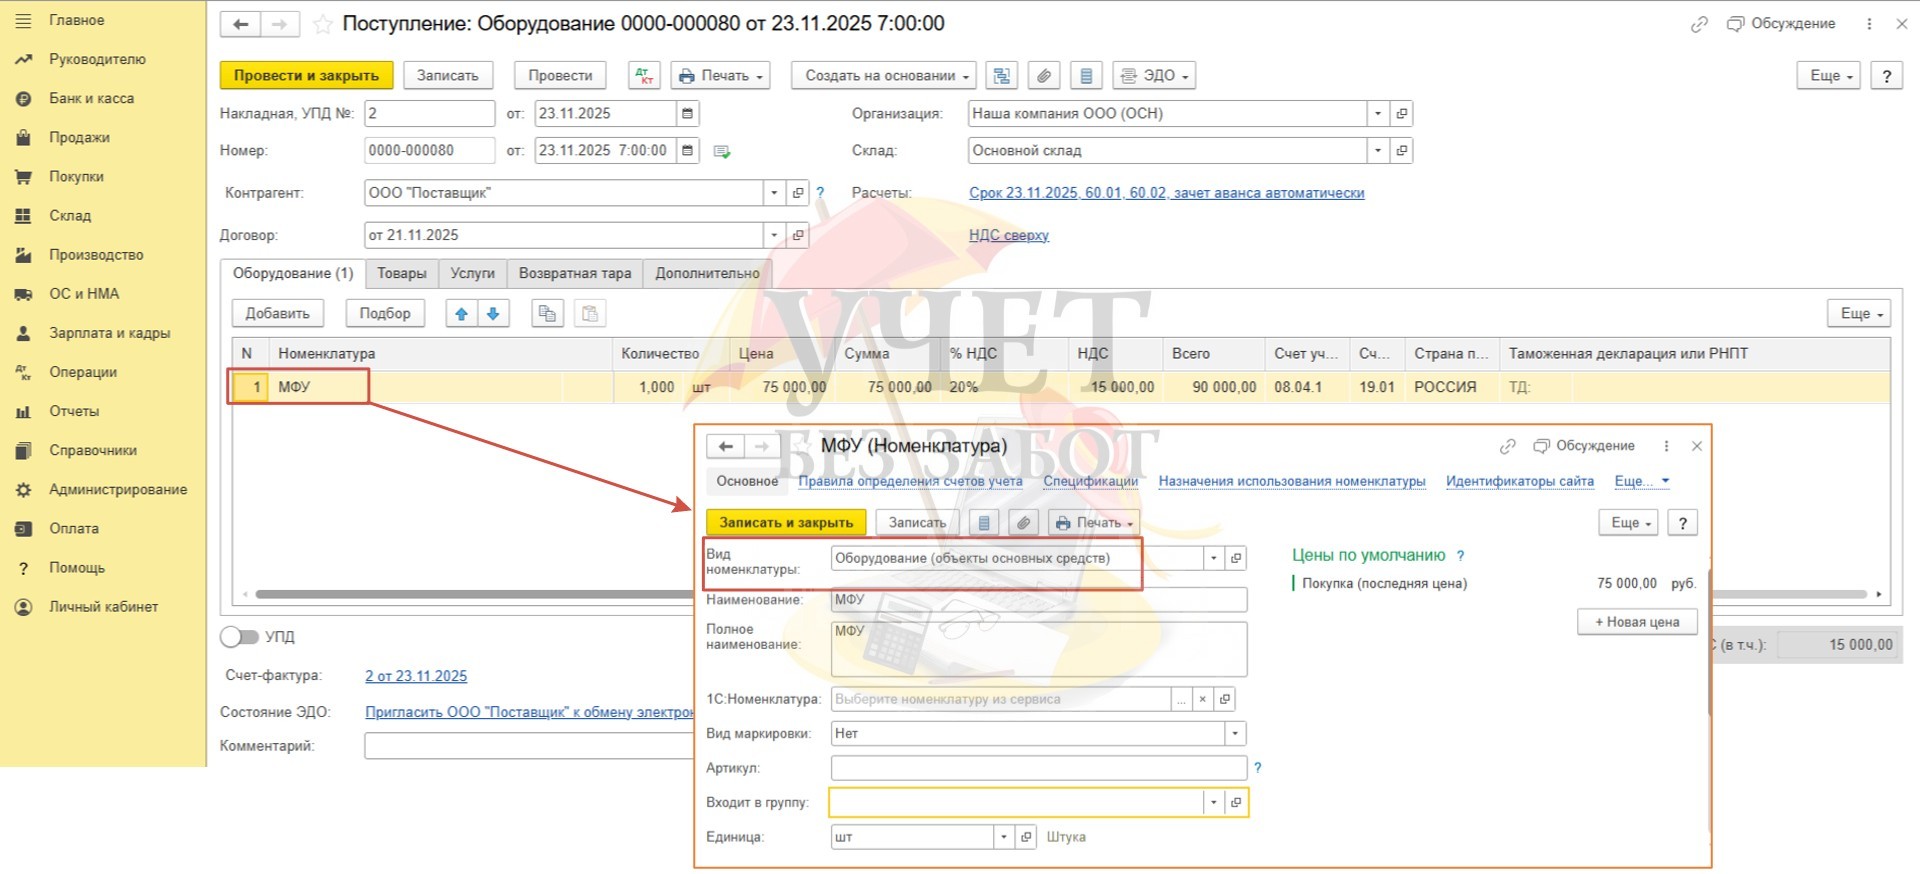
Task: Click the copy rows icon in table toolbar
Action: (547, 314)
